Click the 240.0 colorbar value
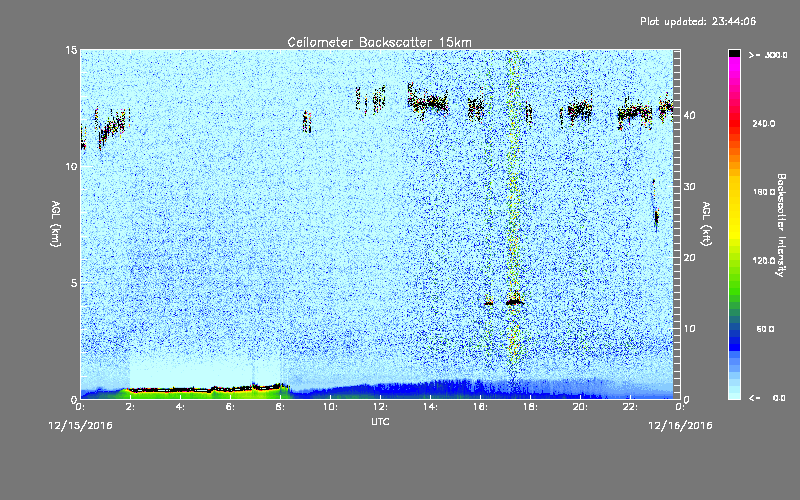This screenshot has height=500, width=800. click(763, 124)
